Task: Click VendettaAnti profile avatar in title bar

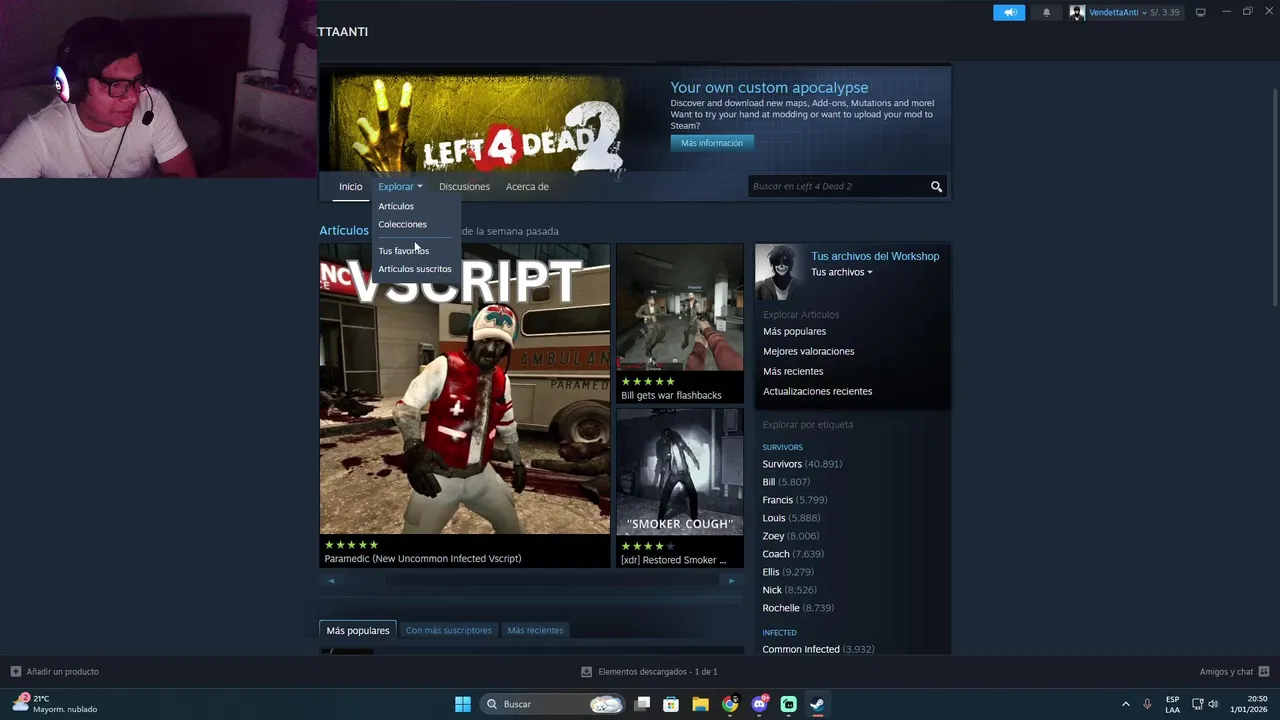Action: tap(1077, 12)
